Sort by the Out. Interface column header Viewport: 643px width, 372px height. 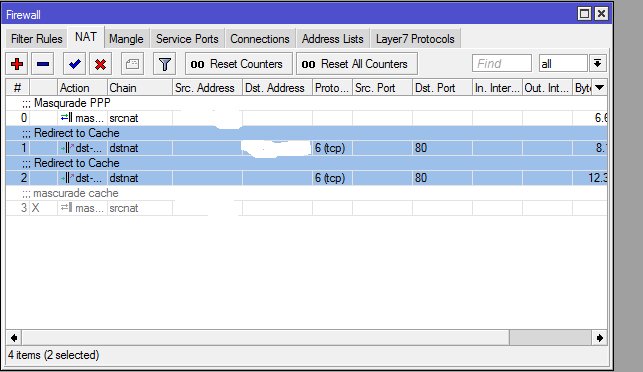547,88
